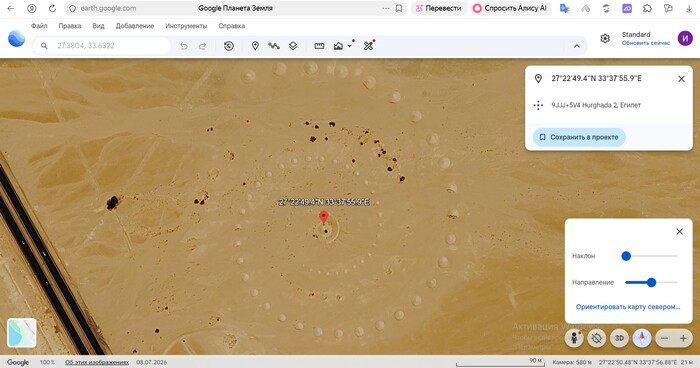Viewport: 700px width, 368px height.
Task: Click Сохранить в проекте button
Action: click(x=579, y=137)
